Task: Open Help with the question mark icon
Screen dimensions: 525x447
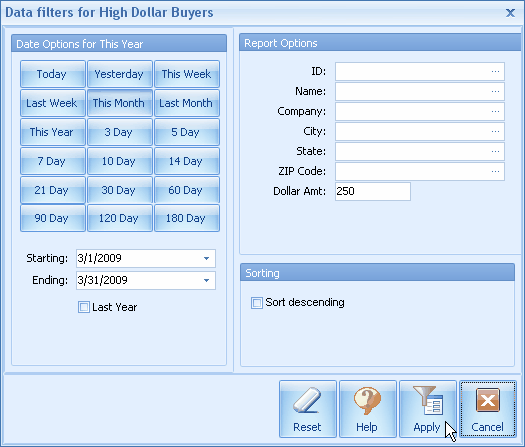Action: pos(368,408)
